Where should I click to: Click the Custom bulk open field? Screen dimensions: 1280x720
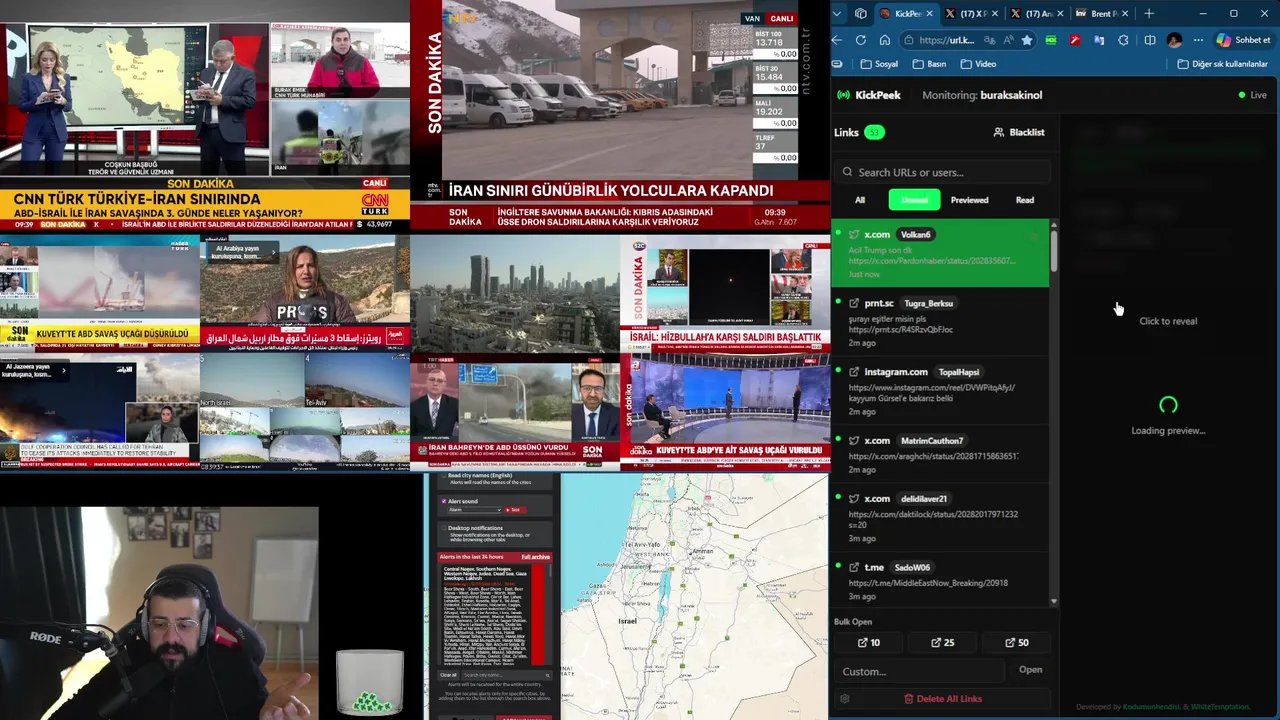click(919, 671)
